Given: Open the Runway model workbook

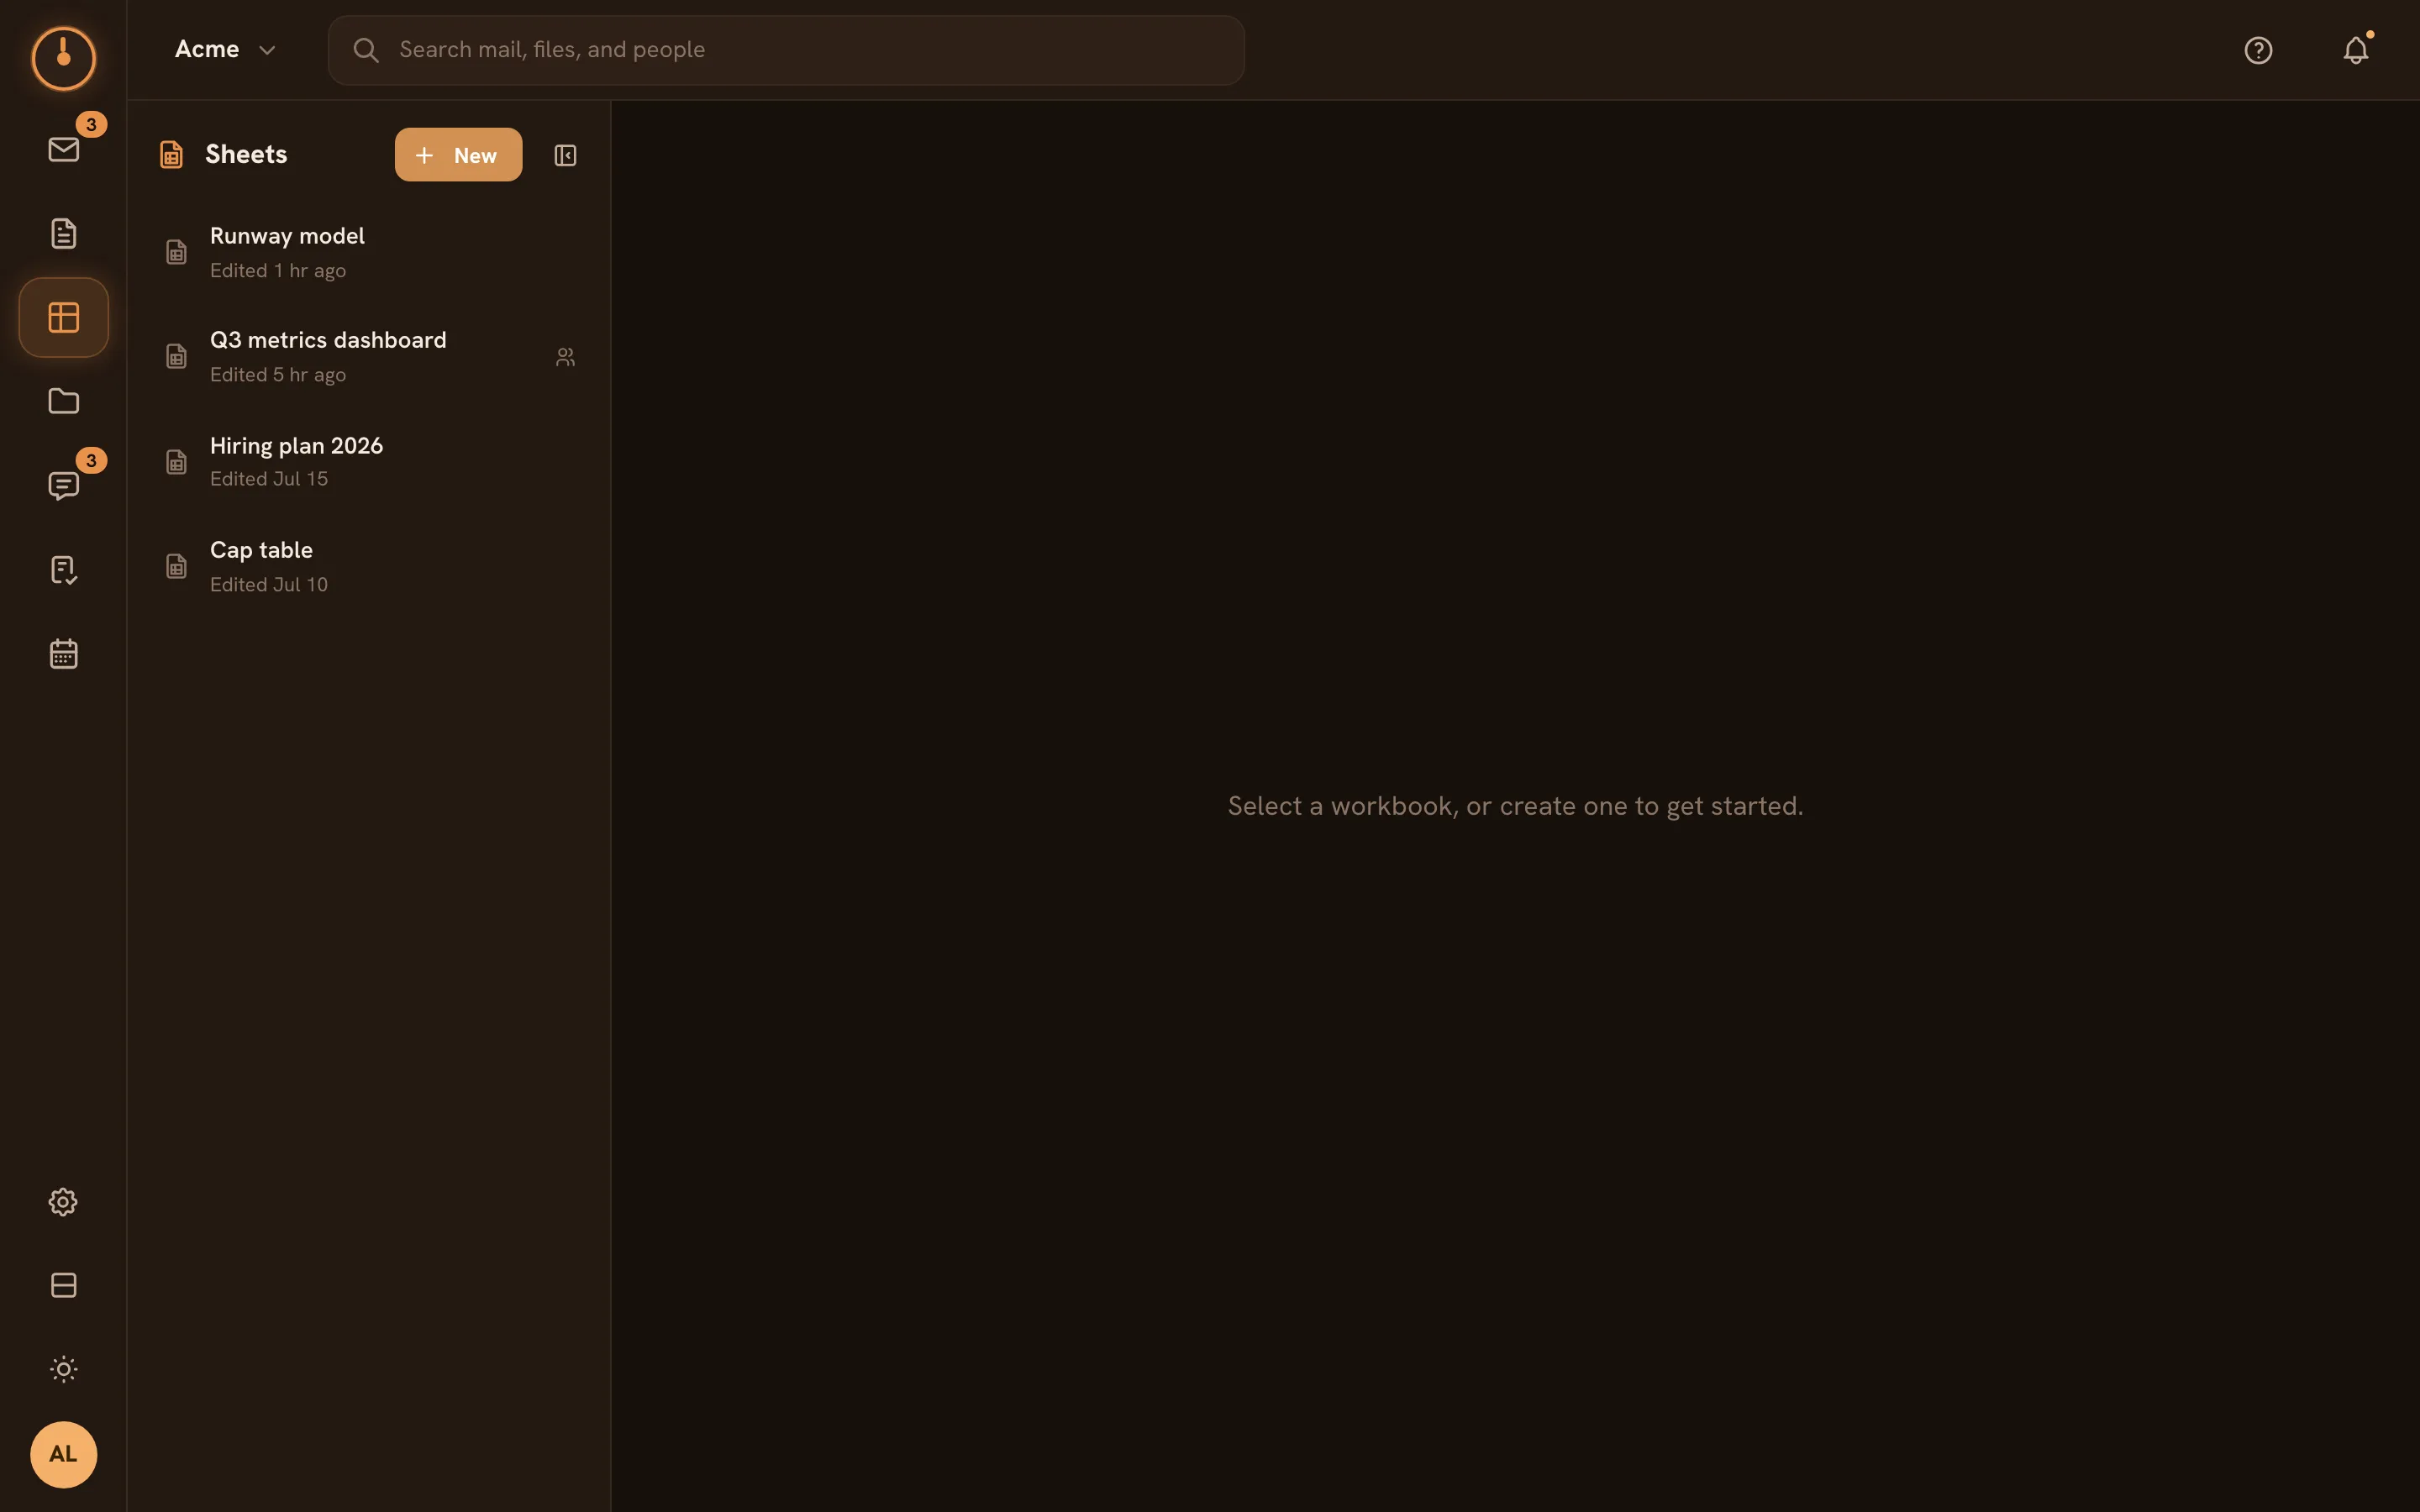Looking at the screenshot, I should (x=369, y=252).
